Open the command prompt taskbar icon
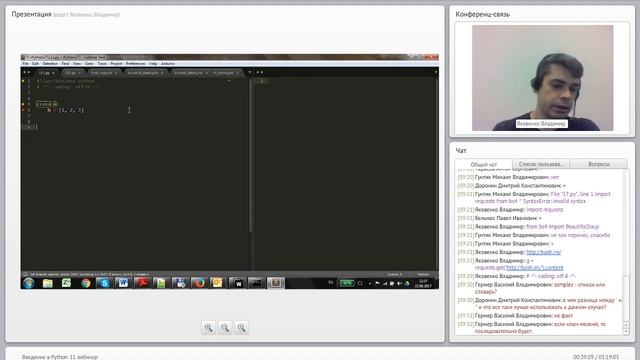Screen dimensions: 640x360 click(x=257, y=283)
